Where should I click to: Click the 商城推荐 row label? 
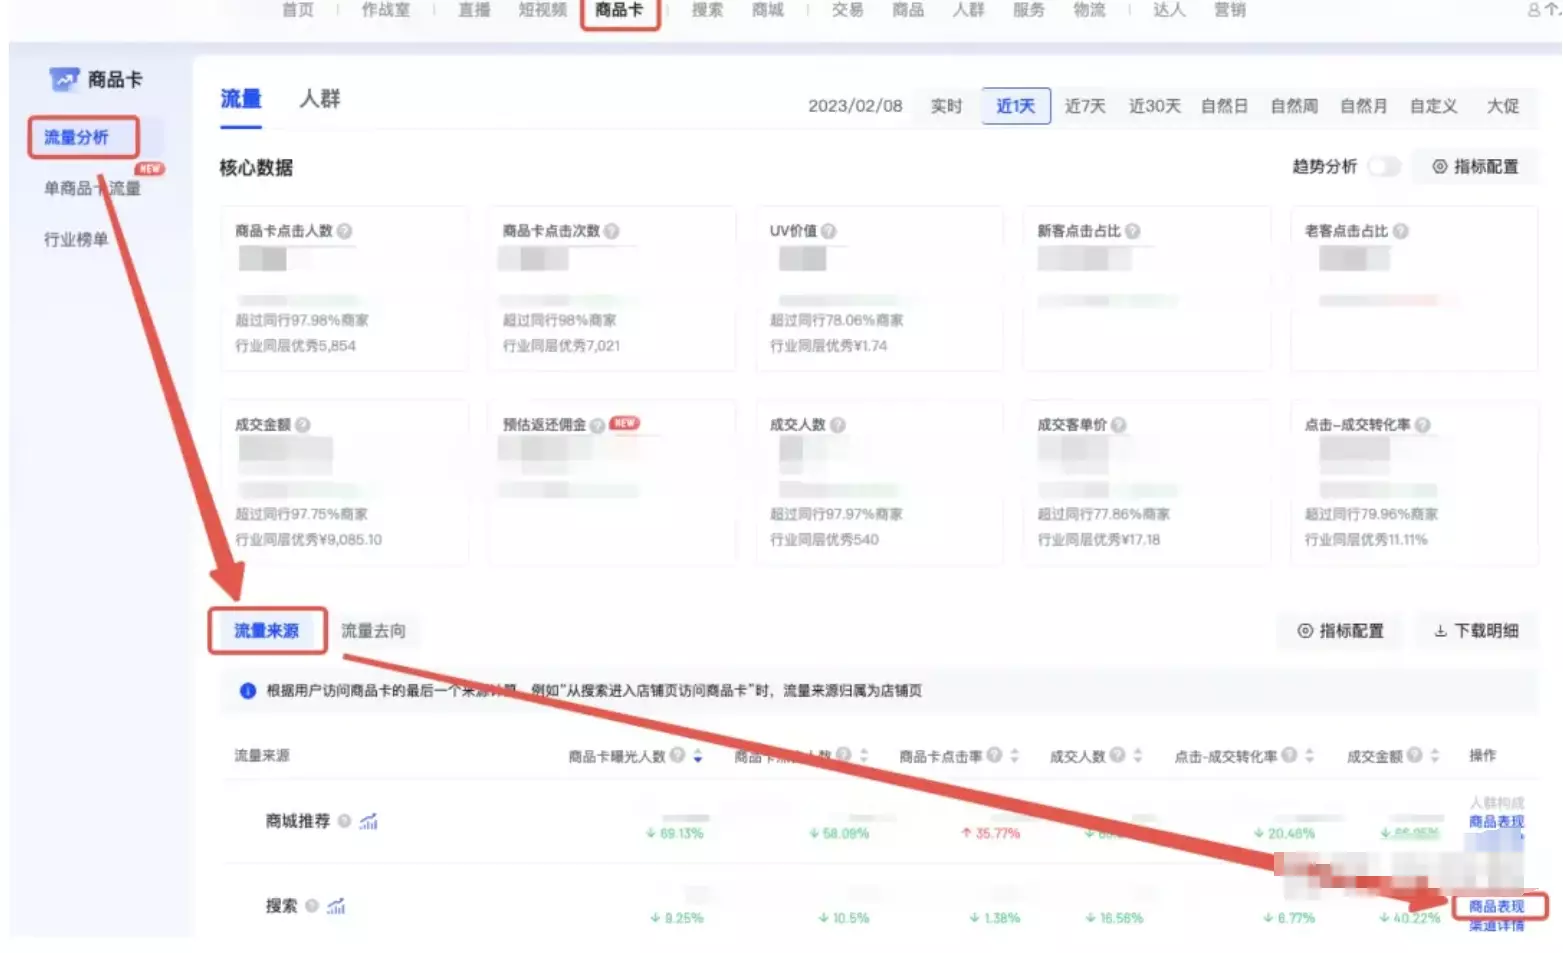point(297,821)
